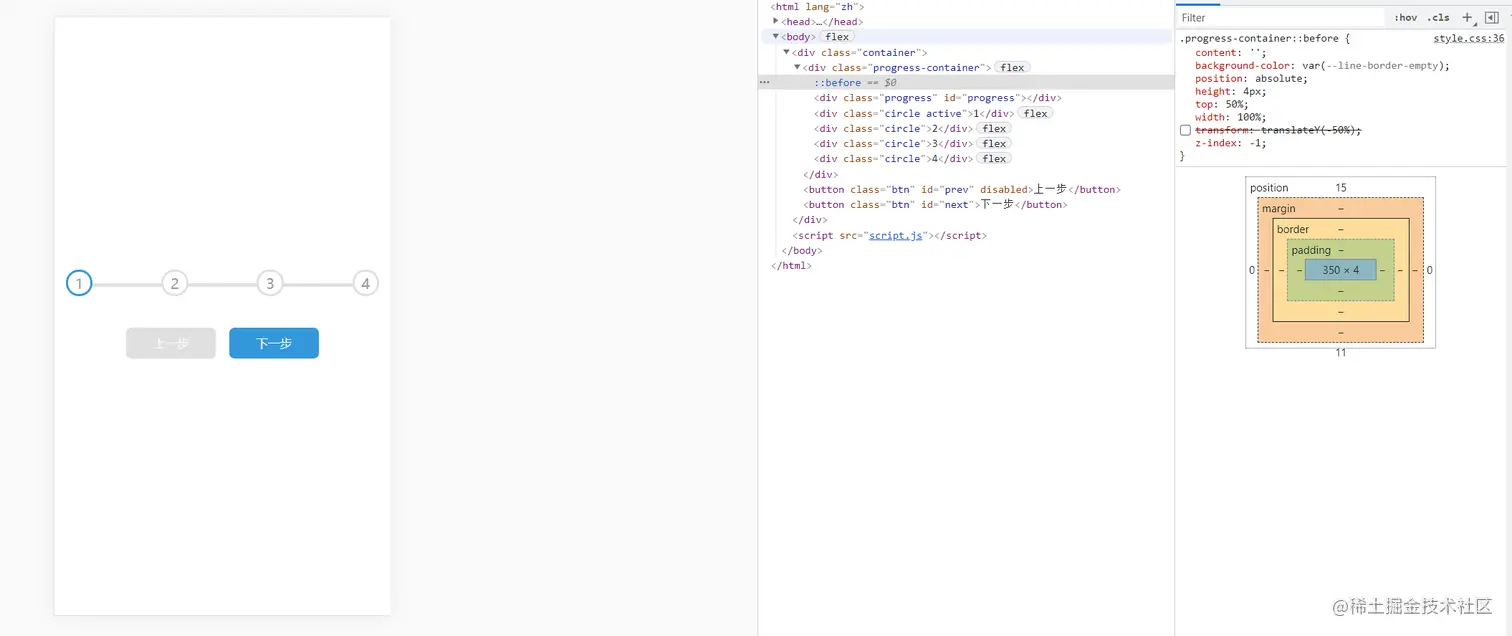Toggle the .cls class editor button

point(1438,18)
